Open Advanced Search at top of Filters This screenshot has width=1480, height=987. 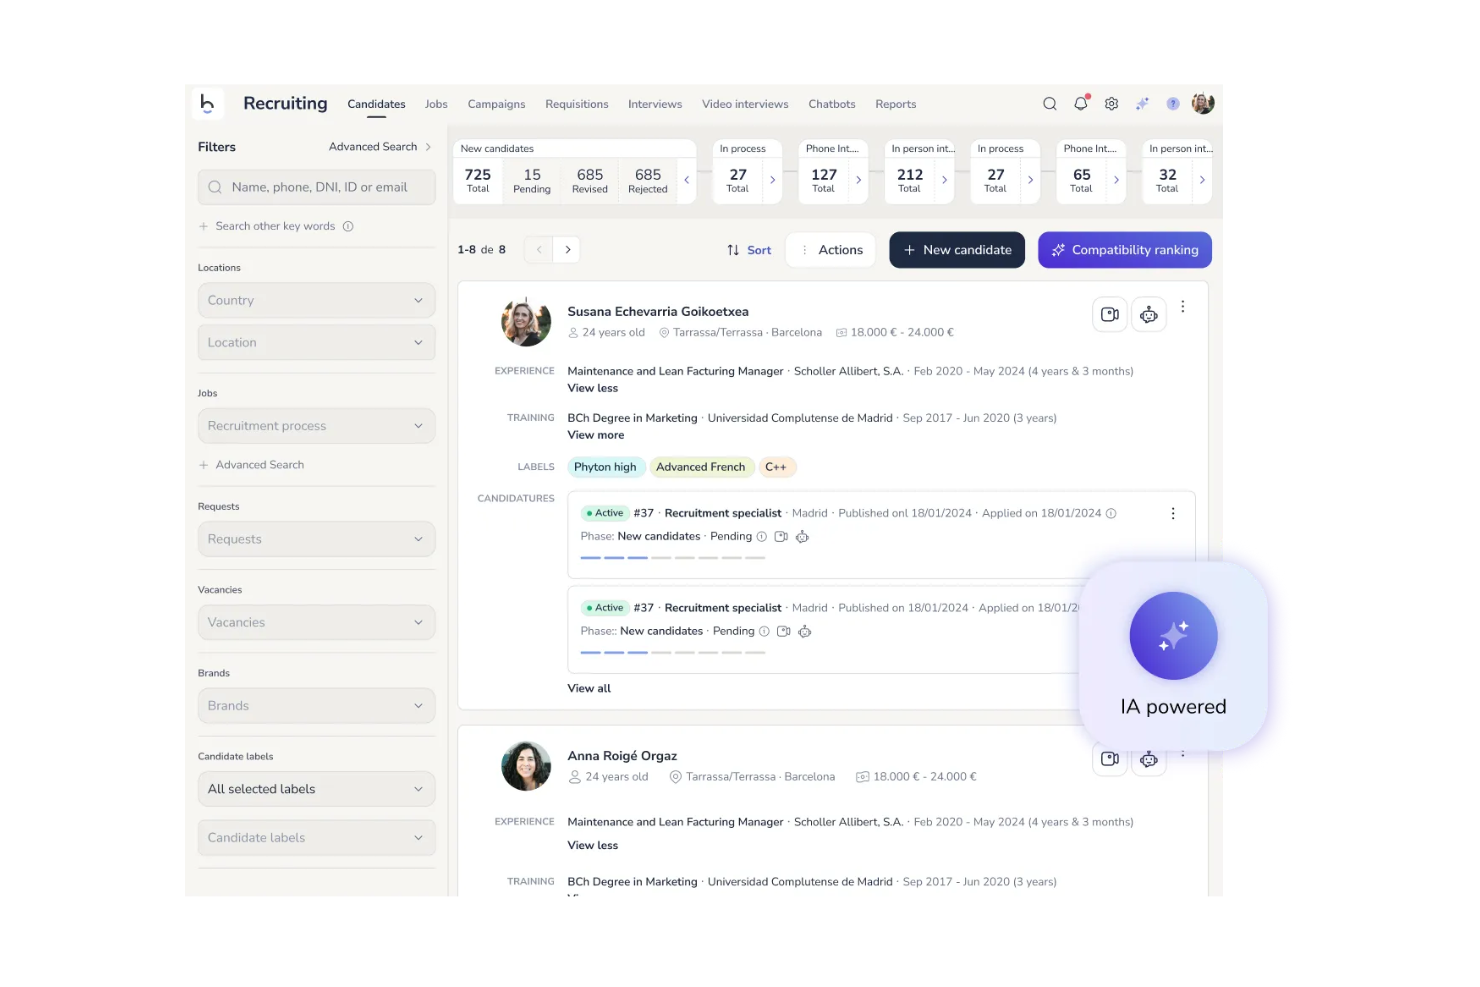(380, 147)
